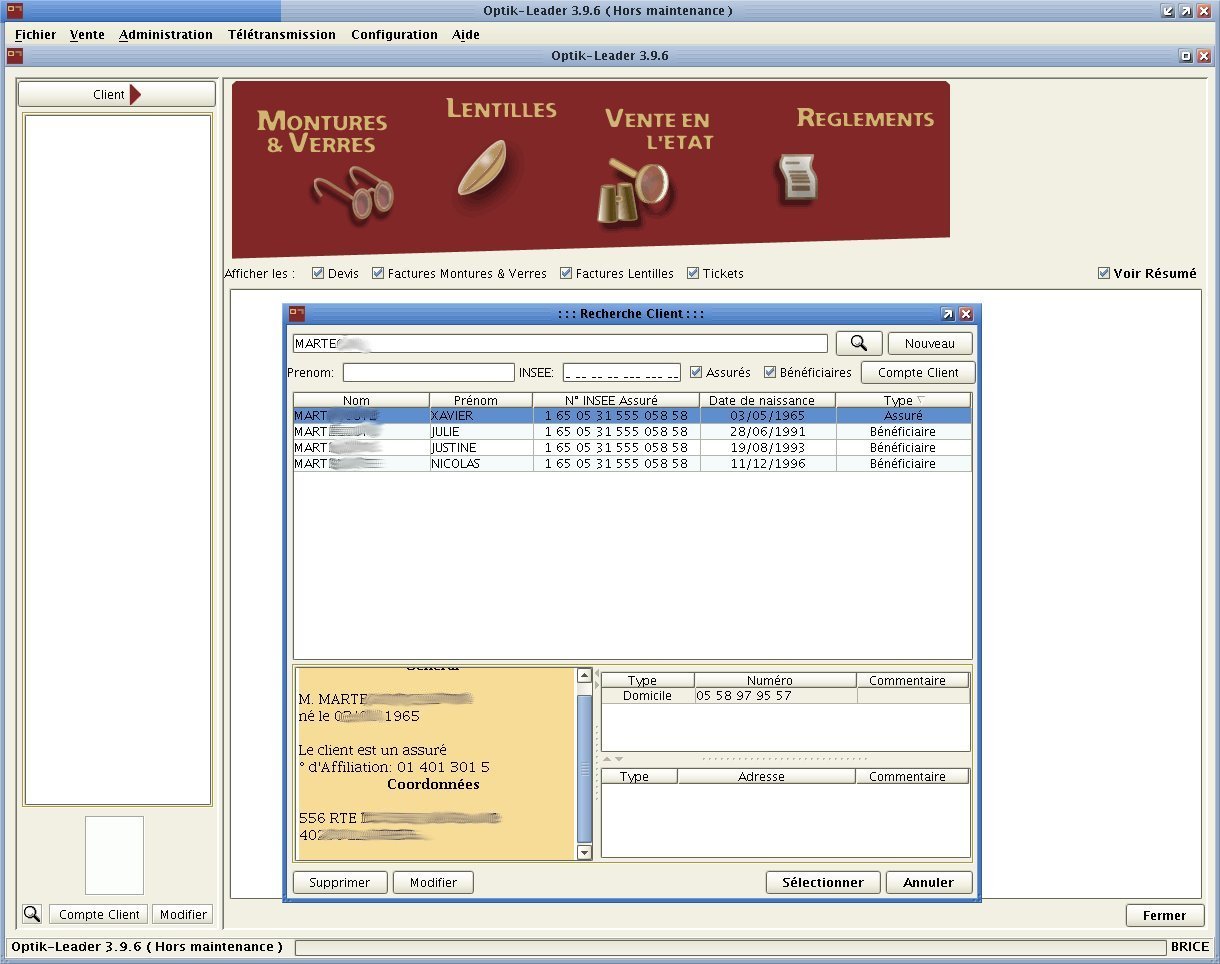Image resolution: width=1220 pixels, height=964 pixels.
Task: Toggle the Assurés checkbox
Action: (696, 372)
